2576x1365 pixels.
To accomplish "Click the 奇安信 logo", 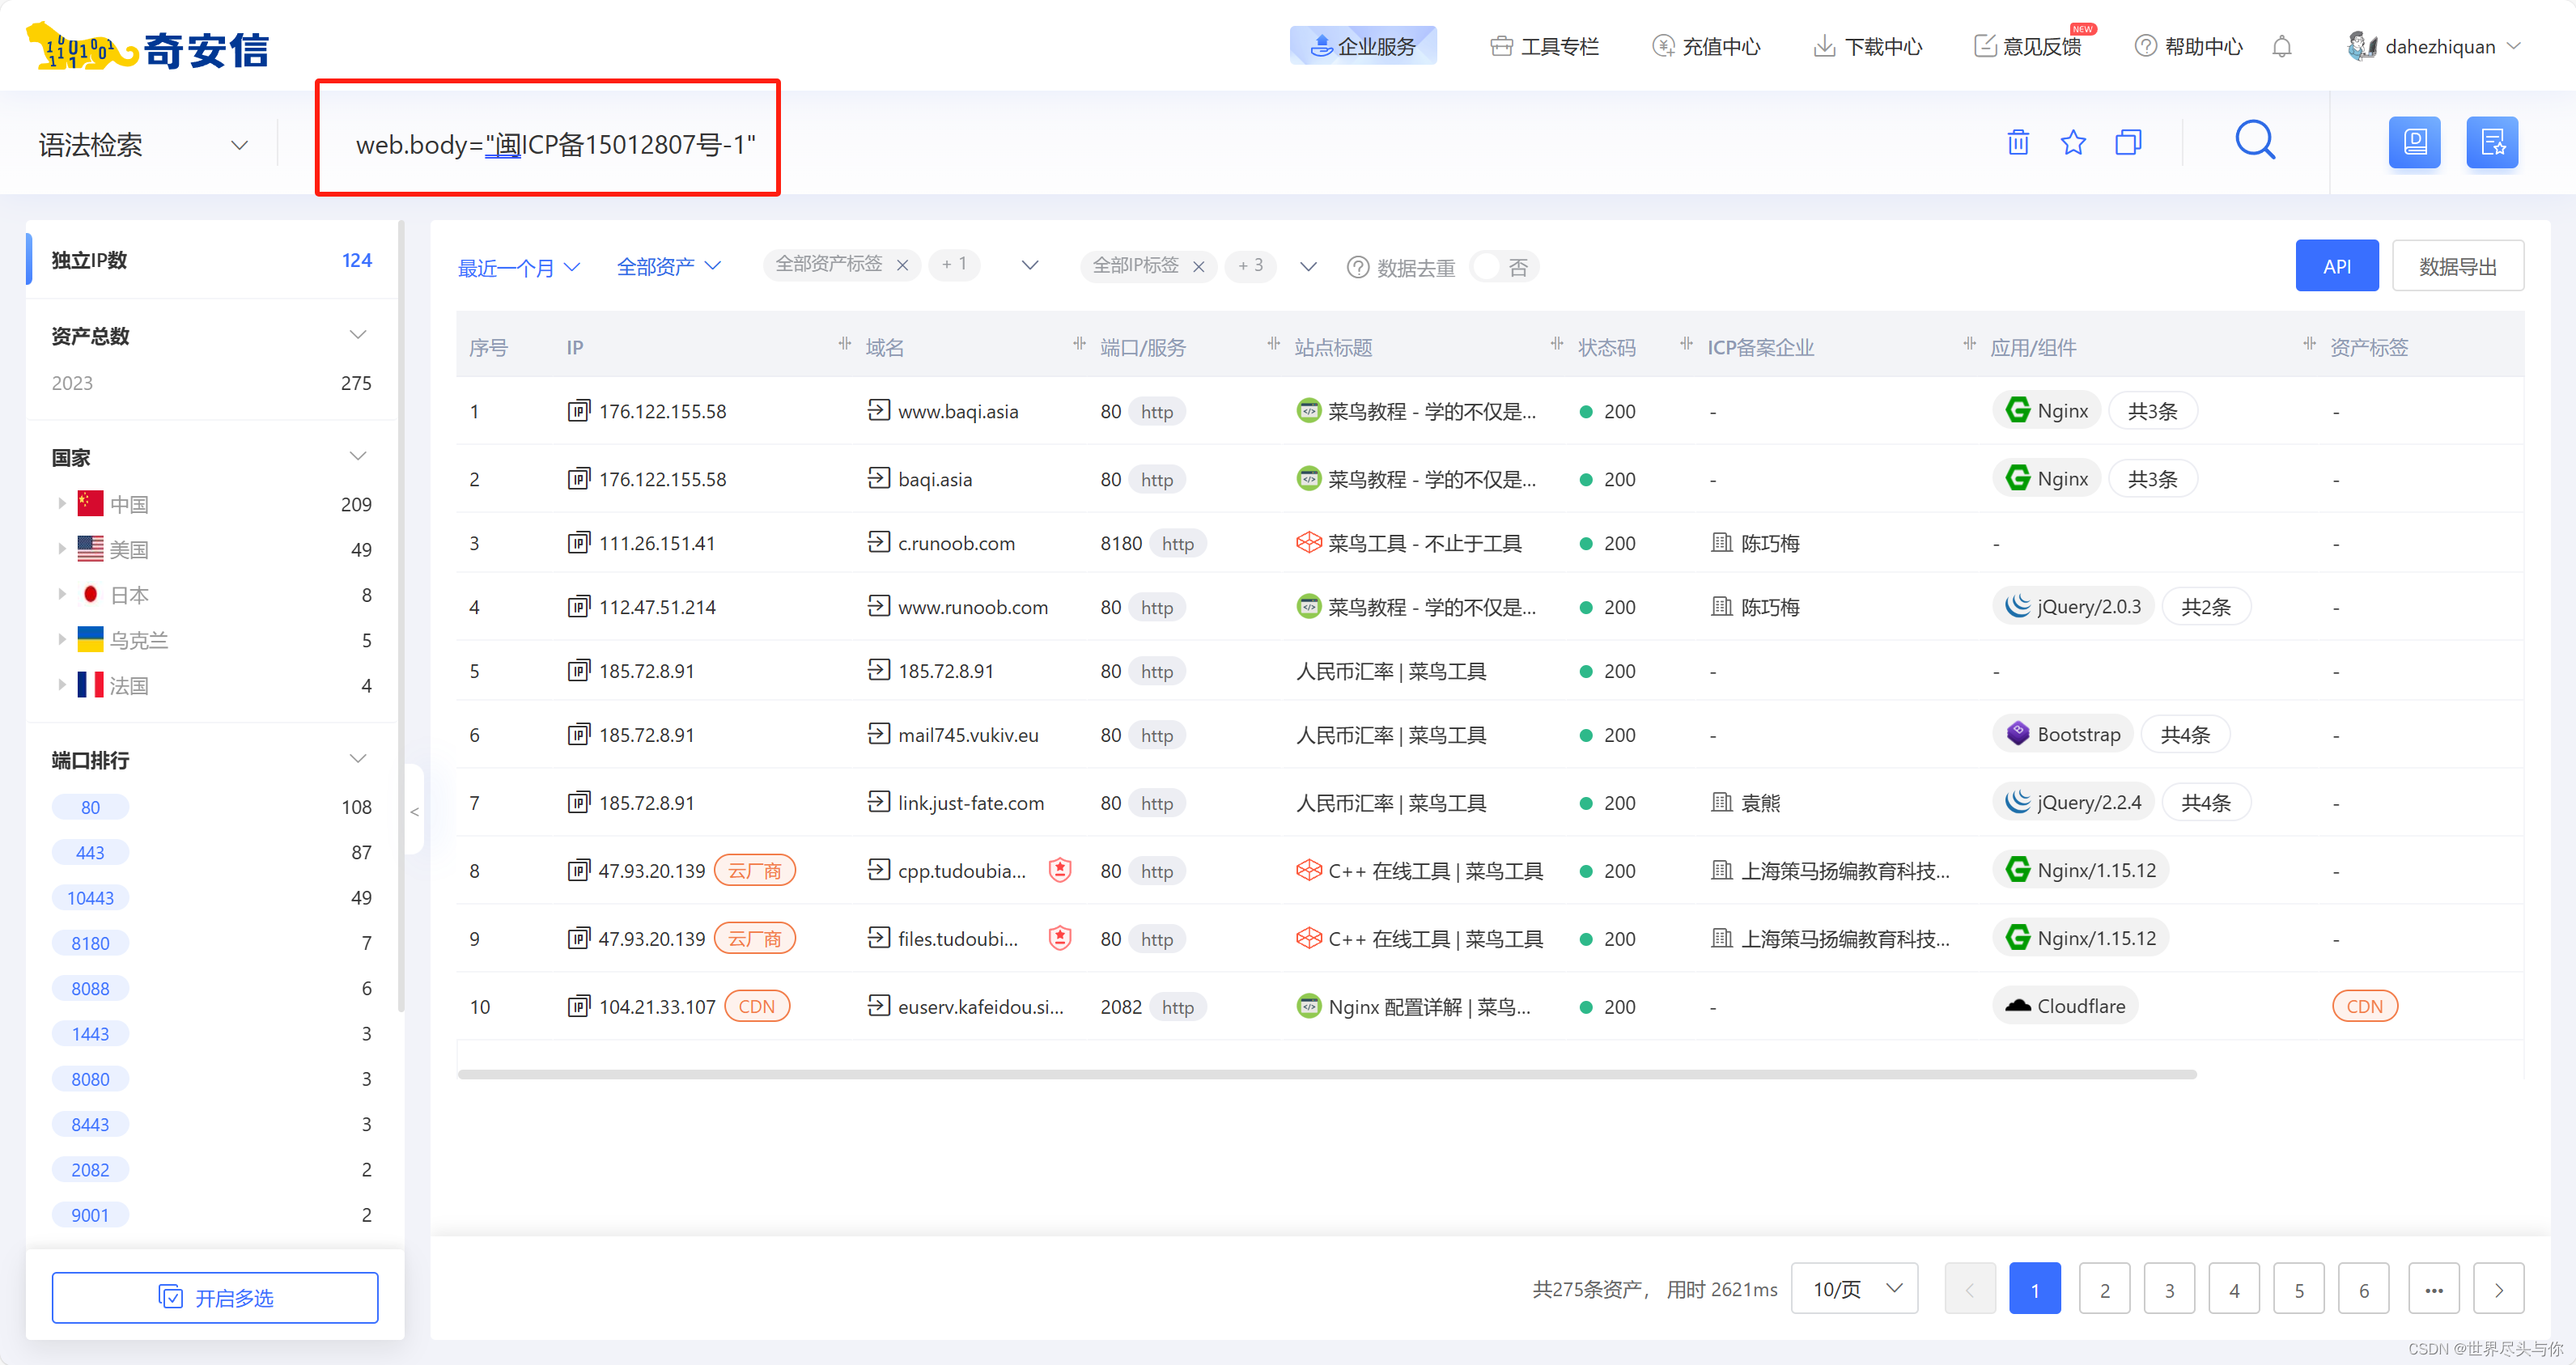I will click(148, 46).
